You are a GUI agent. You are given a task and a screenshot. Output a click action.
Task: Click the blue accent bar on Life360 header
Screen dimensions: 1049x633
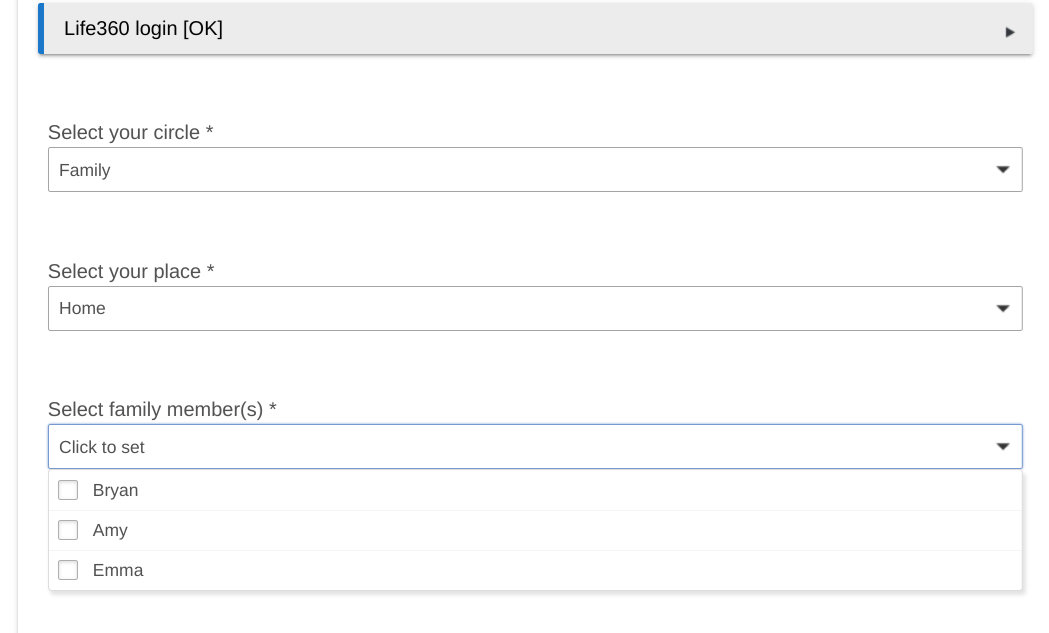tap(41, 29)
